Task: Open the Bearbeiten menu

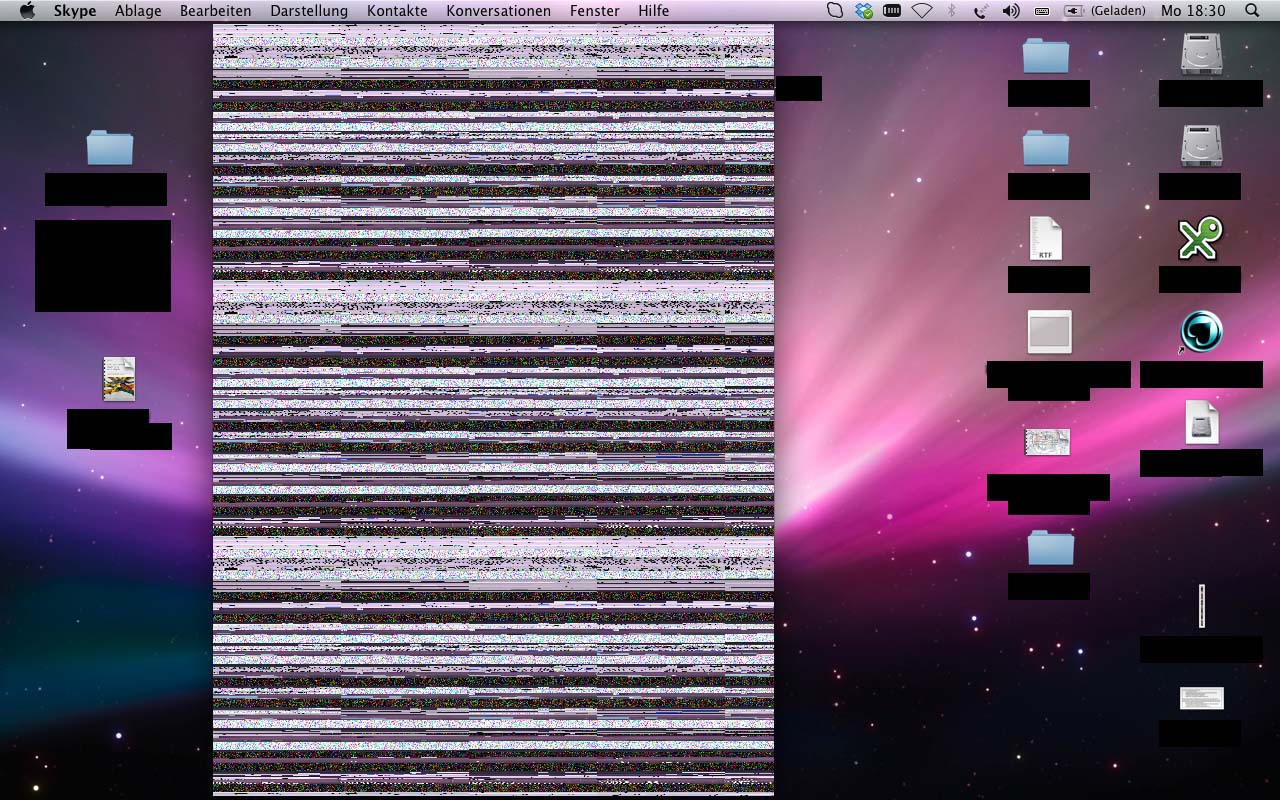Action: [215, 10]
